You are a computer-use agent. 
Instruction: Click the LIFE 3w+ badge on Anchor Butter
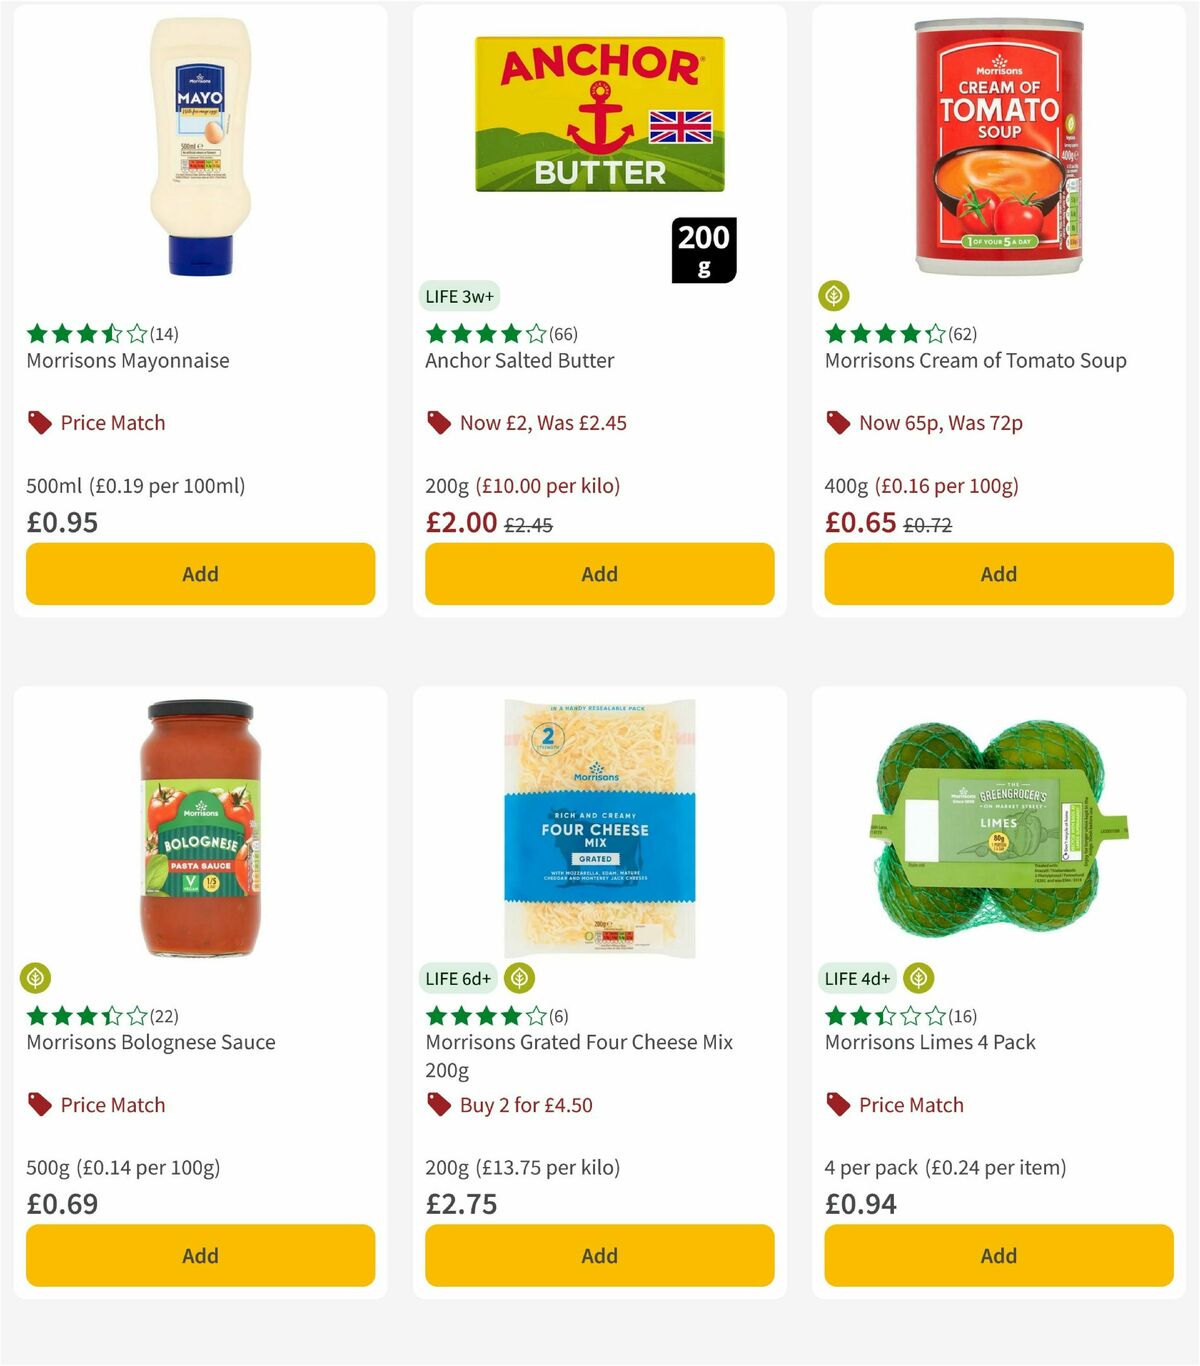[461, 296]
